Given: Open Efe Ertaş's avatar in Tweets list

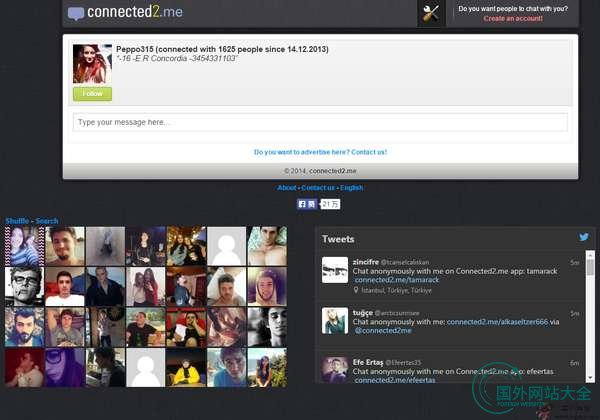Looking at the screenshot, I should pyautogui.click(x=334, y=369).
